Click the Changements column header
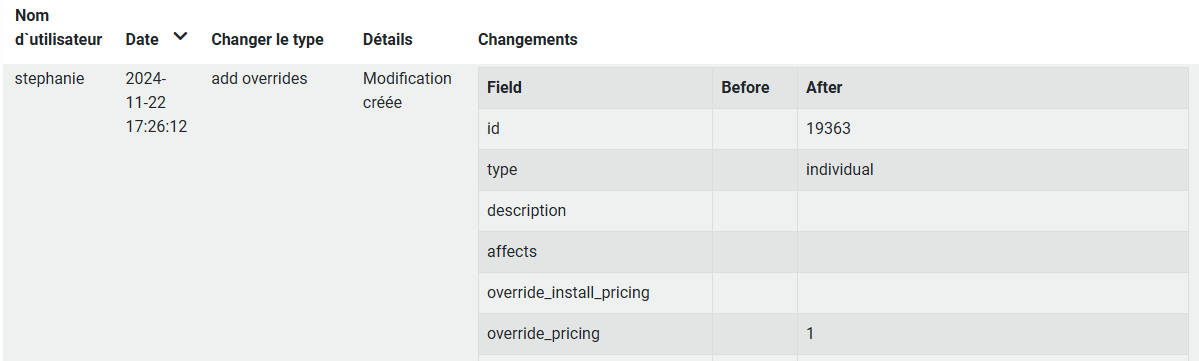This screenshot has height=361, width=1199. coord(528,39)
